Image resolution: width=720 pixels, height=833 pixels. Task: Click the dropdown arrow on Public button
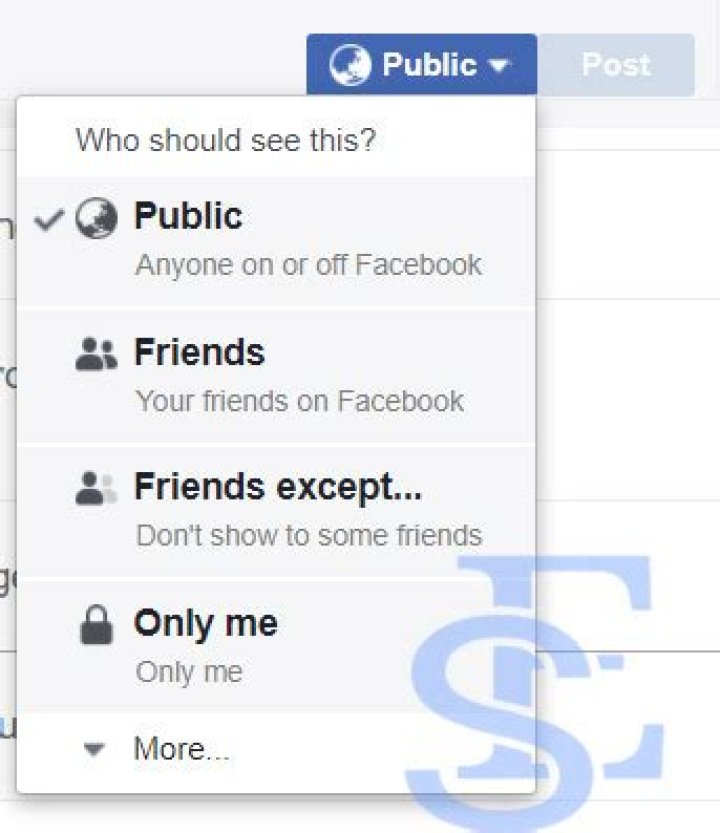(498, 66)
